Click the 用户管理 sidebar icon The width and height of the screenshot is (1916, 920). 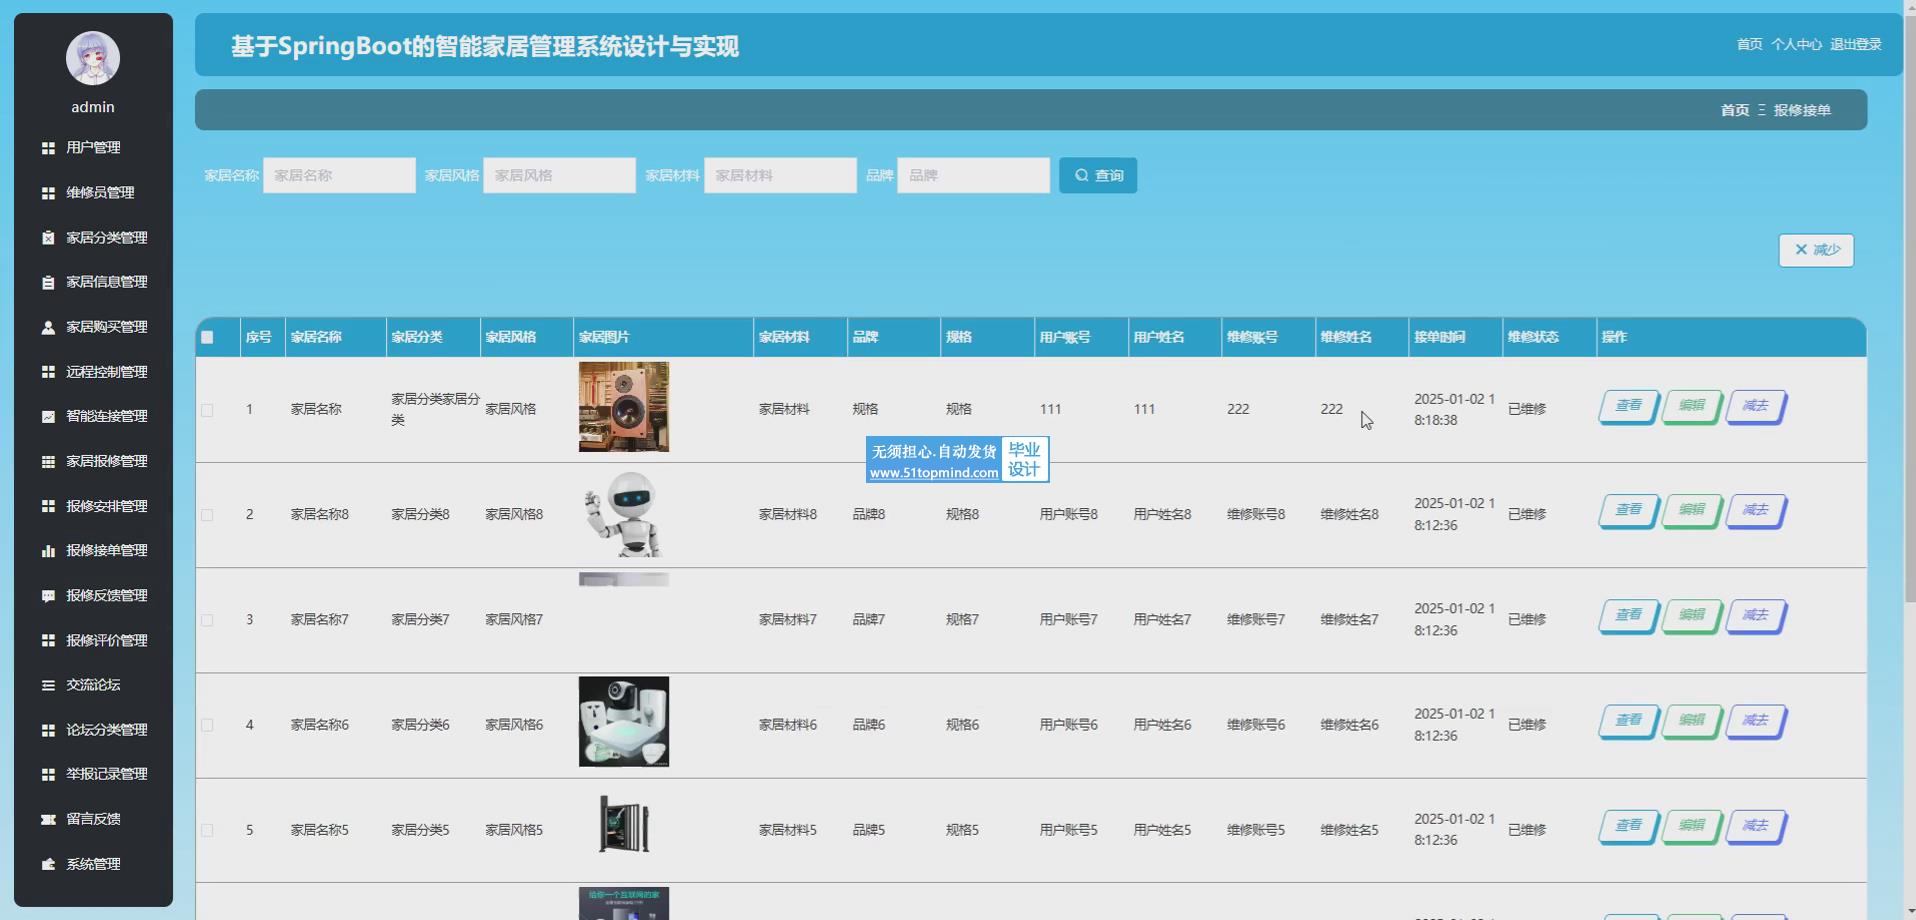(x=48, y=148)
